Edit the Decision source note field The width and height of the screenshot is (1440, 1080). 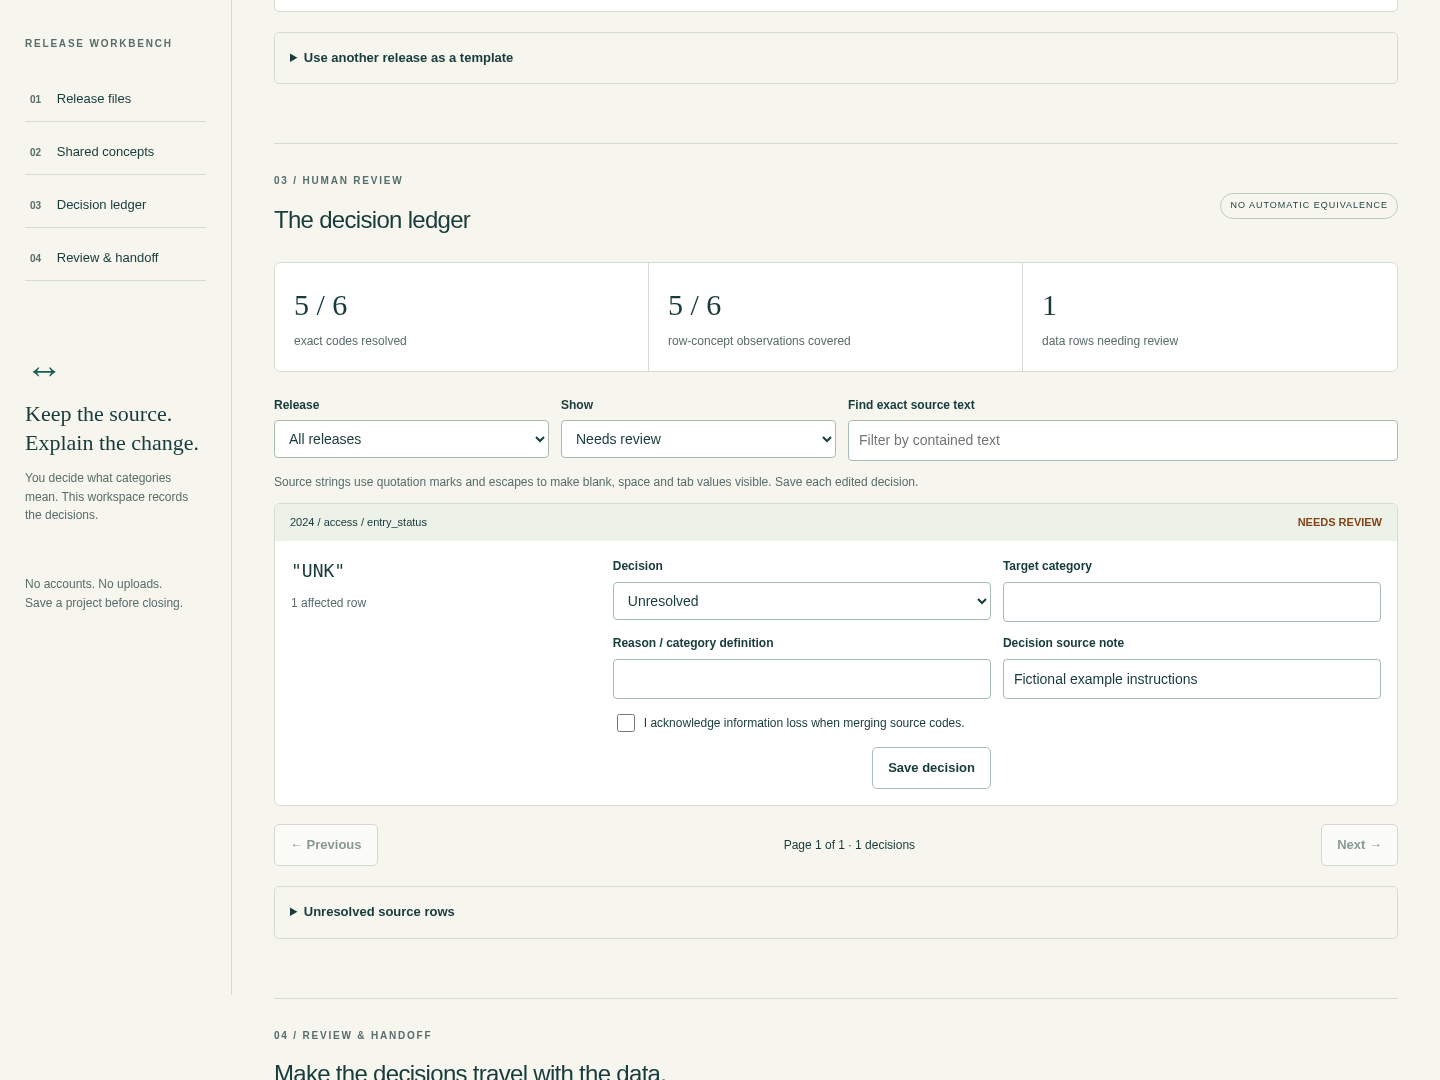click(x=1192, y=679)
